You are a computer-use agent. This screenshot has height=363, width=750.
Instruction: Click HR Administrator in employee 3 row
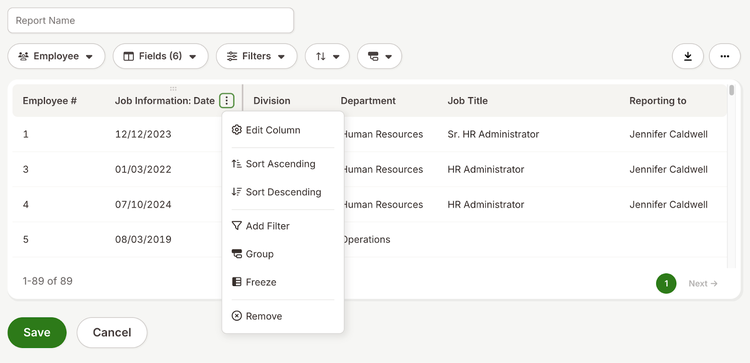tap(486, 169)
